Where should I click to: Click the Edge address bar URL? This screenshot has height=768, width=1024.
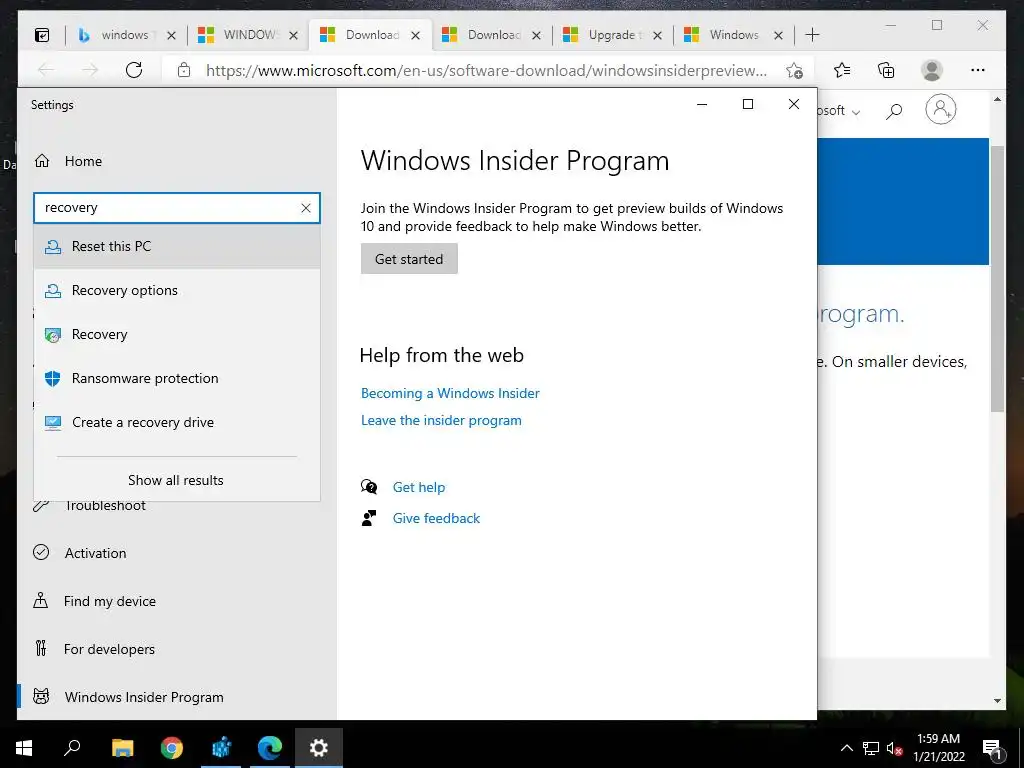(x=487, y=71)
